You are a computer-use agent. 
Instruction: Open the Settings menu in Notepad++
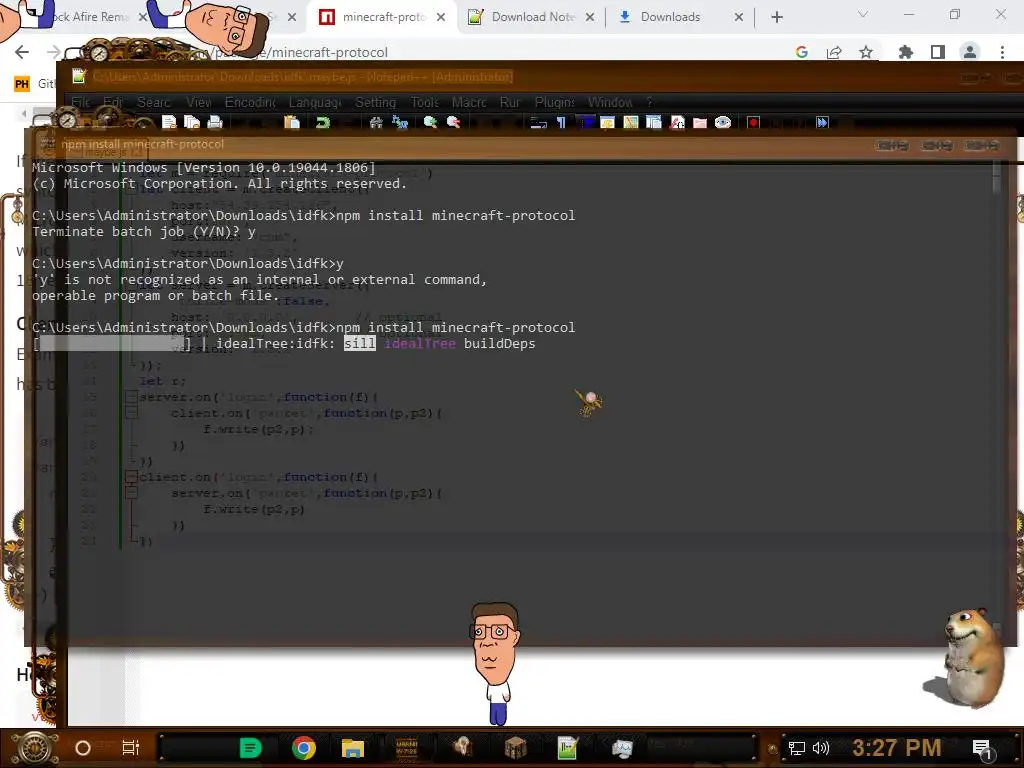click(376, 103)
